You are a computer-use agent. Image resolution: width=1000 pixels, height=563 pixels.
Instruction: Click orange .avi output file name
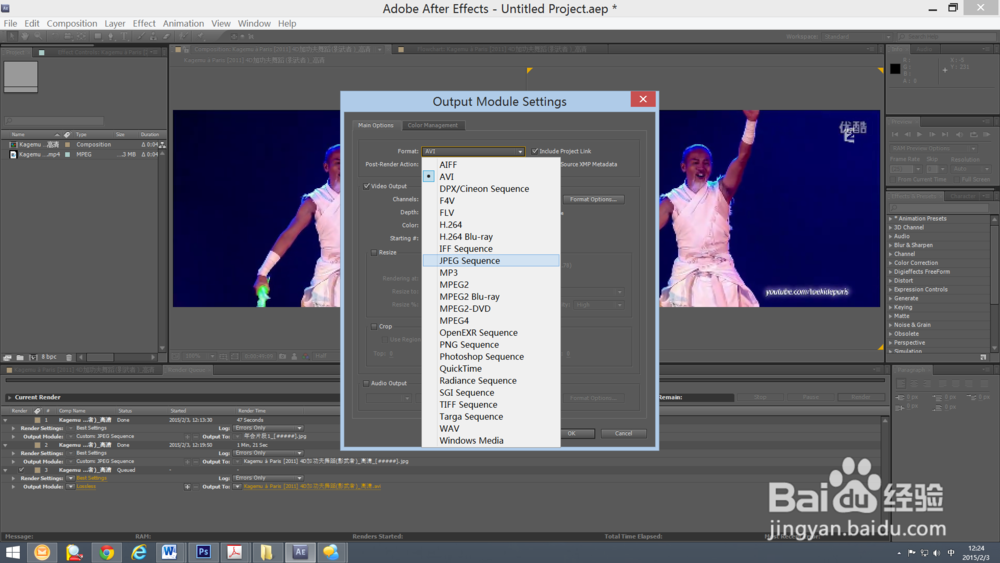[x=312, y=486]
